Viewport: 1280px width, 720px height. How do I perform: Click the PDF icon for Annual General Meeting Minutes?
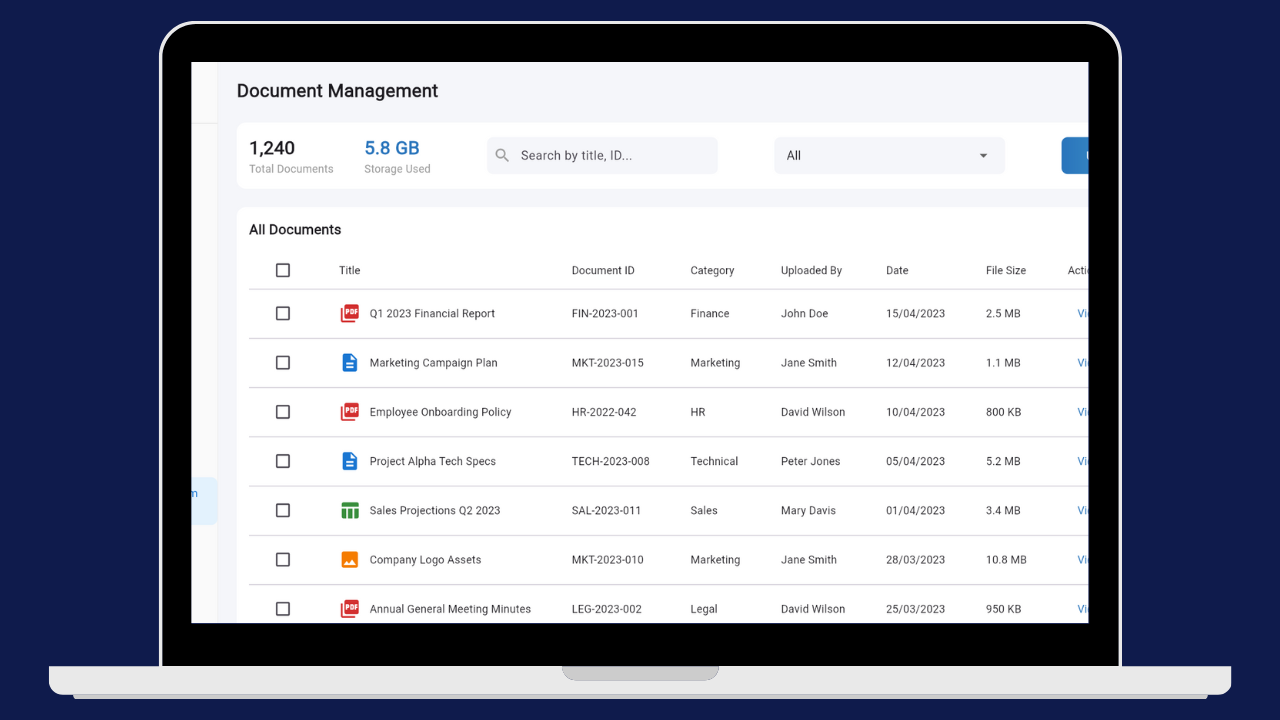[350, 608]
